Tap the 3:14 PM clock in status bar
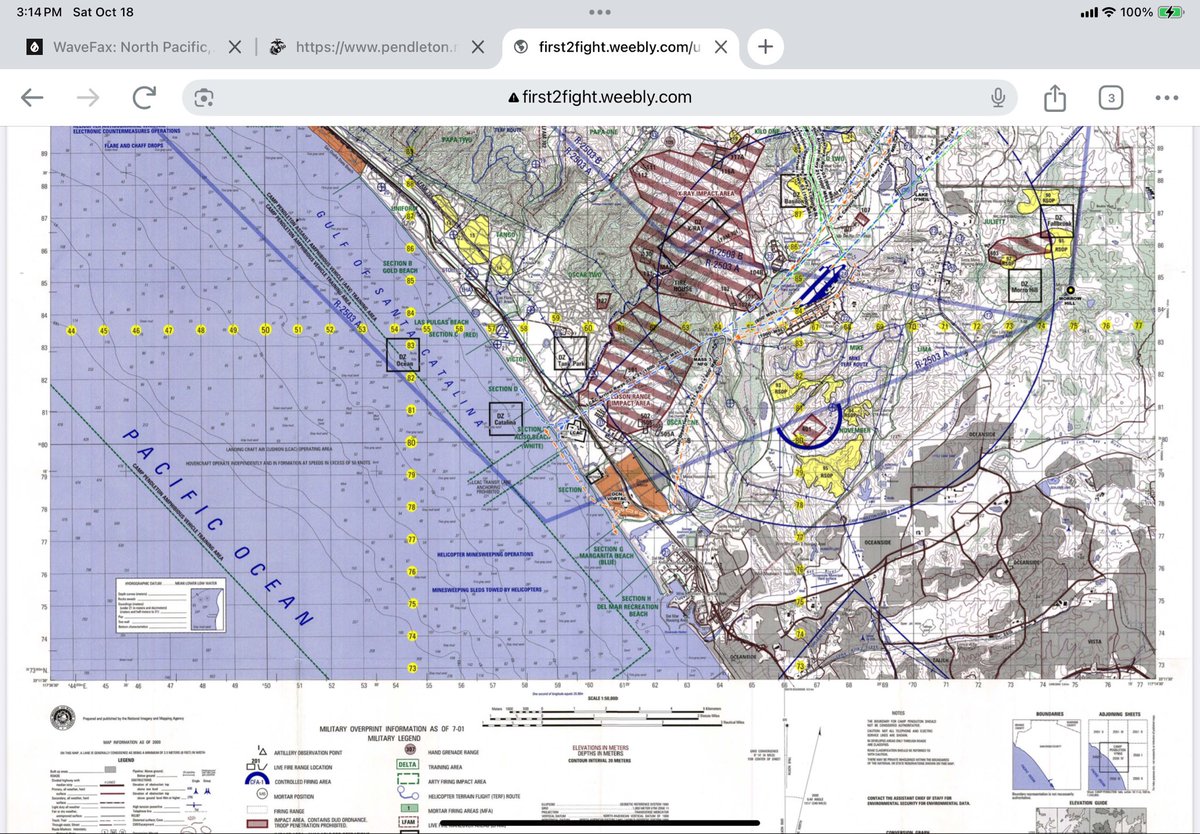Screen dimensions: 1200x834 (x=39, y=12)
